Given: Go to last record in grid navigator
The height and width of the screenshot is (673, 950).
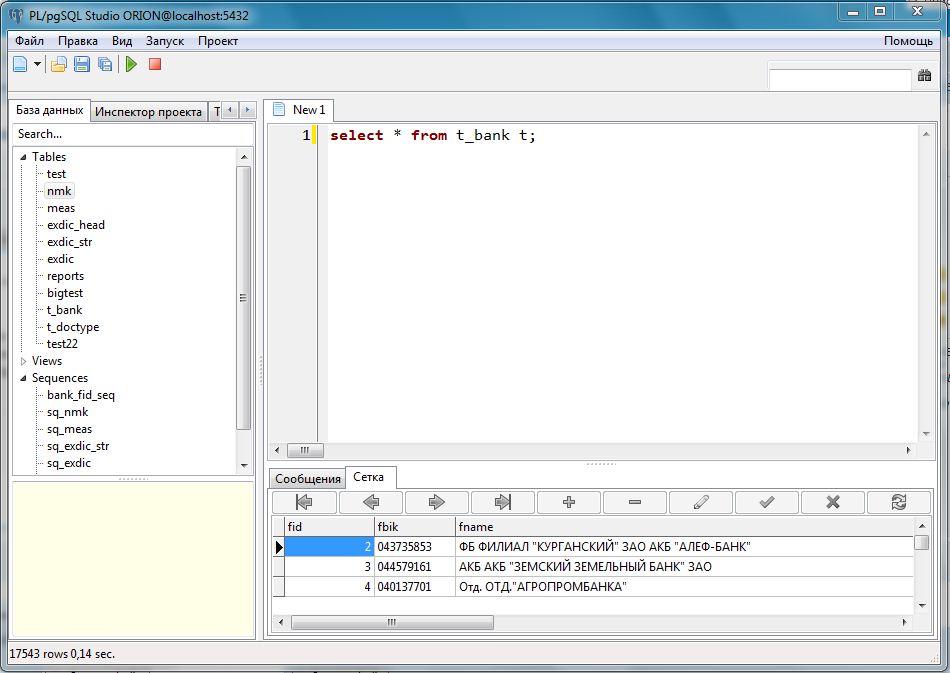Looking at the screenshot, I should tap(502, 502).
